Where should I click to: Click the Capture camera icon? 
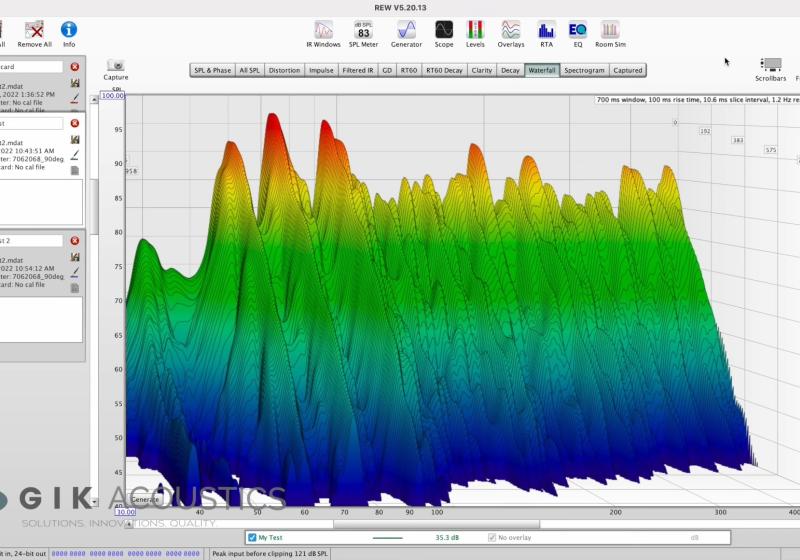click(115, 66)
